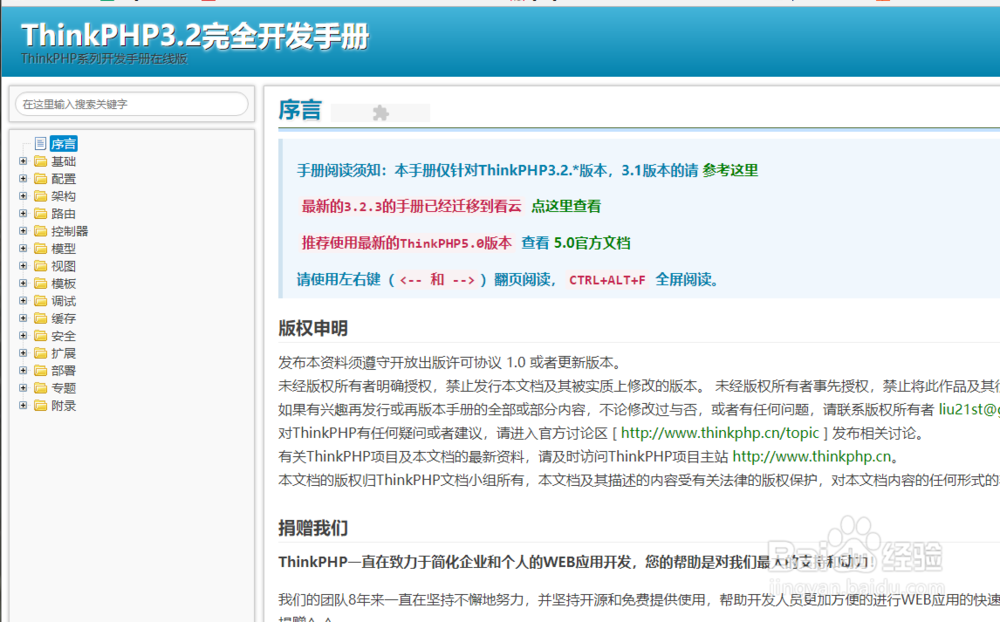1000x622 pixels.
Task: Expand the 扩展 tree node
Action: (x=23, y=353)
